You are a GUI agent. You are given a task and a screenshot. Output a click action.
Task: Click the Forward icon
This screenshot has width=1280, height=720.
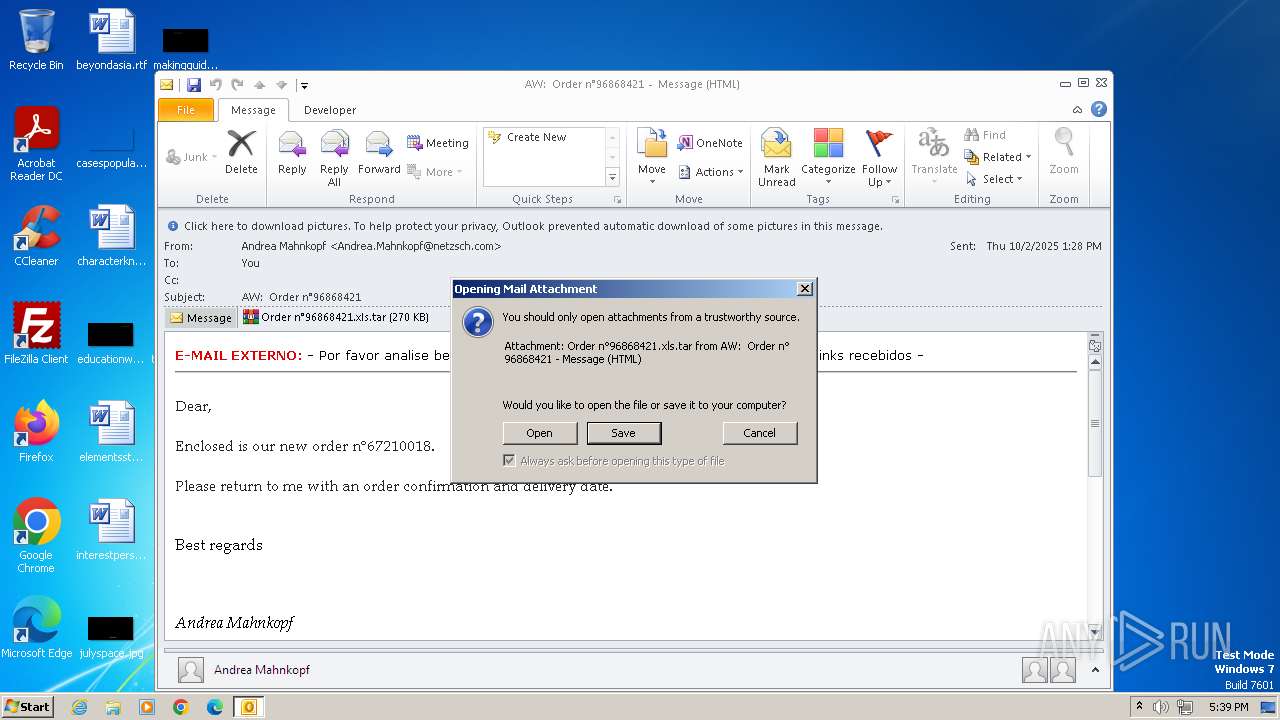(379, 152)
